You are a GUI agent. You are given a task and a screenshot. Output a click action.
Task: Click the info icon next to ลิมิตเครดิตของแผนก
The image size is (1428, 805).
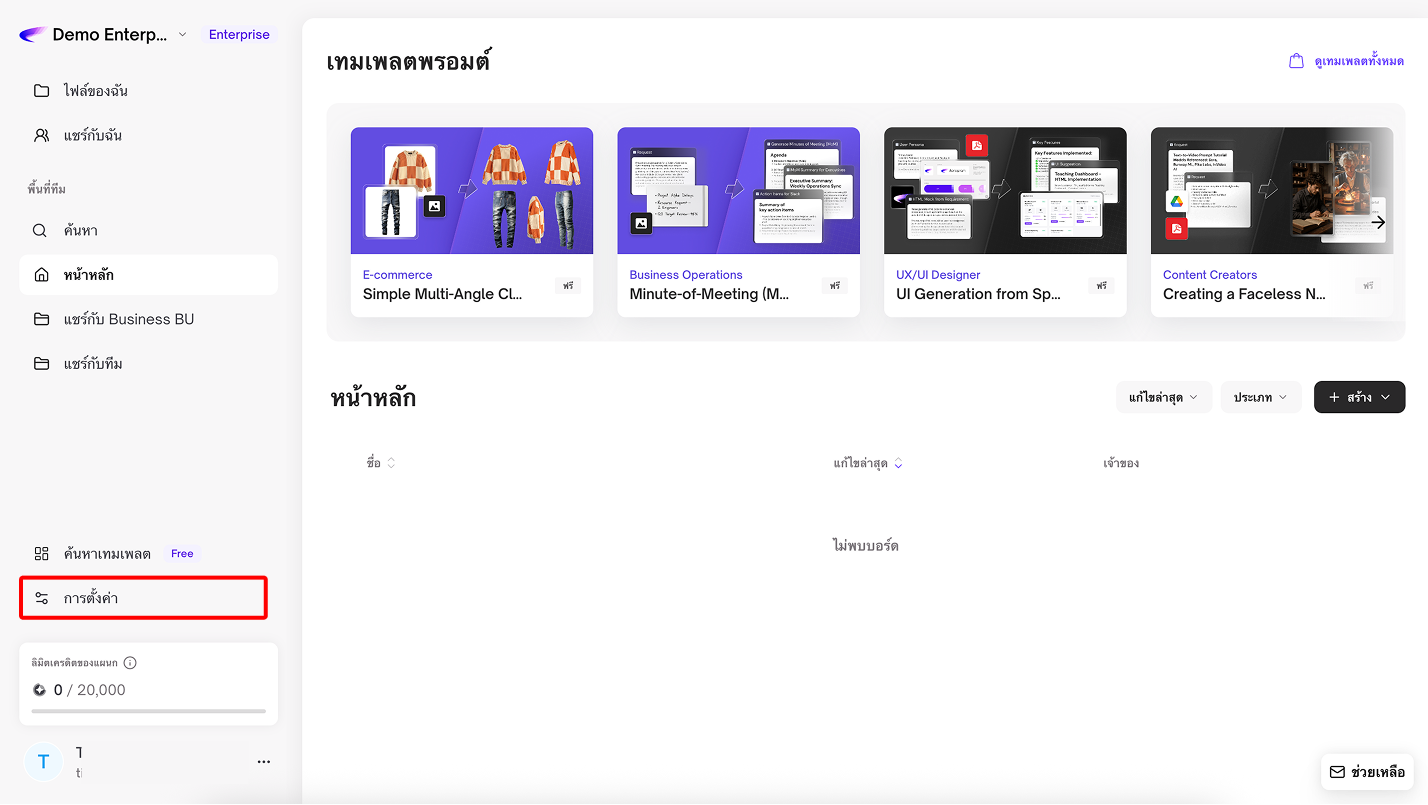pos(130,663)
